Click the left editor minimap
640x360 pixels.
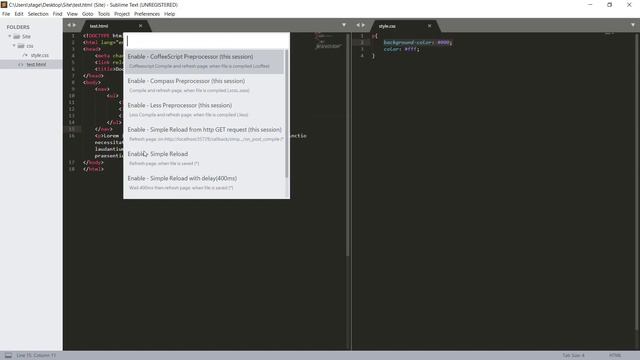(328, 41)
